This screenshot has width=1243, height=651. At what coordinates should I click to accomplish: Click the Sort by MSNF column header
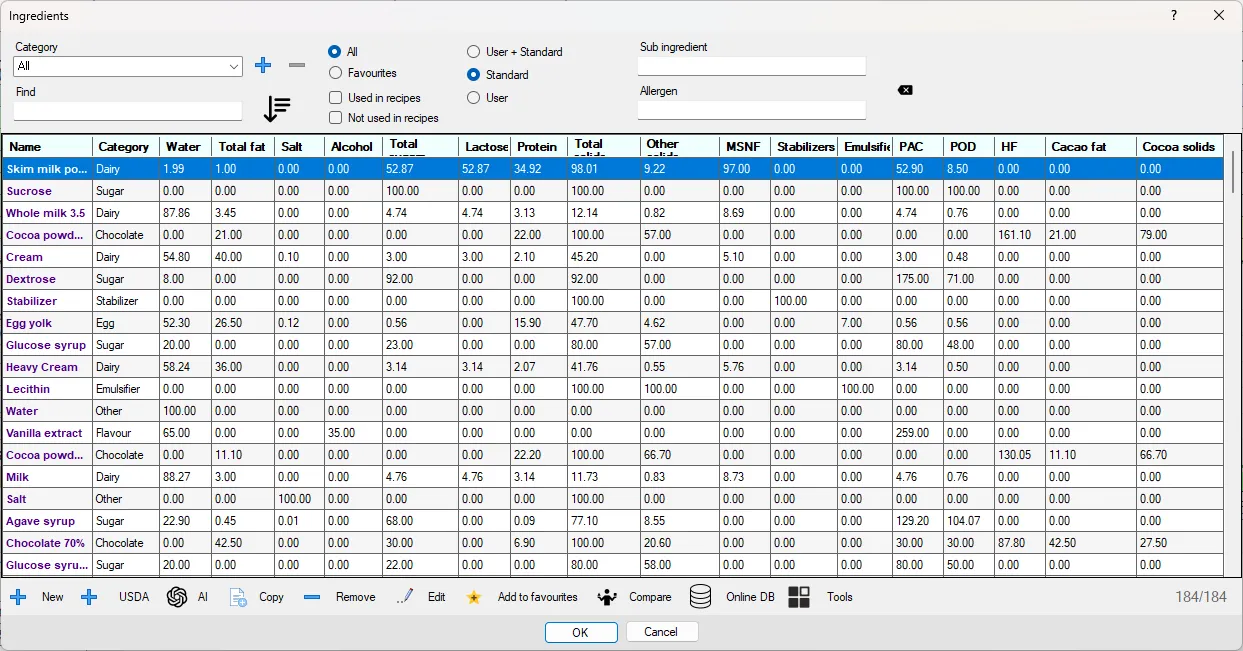pyautogui.click(x=746, y=147)
